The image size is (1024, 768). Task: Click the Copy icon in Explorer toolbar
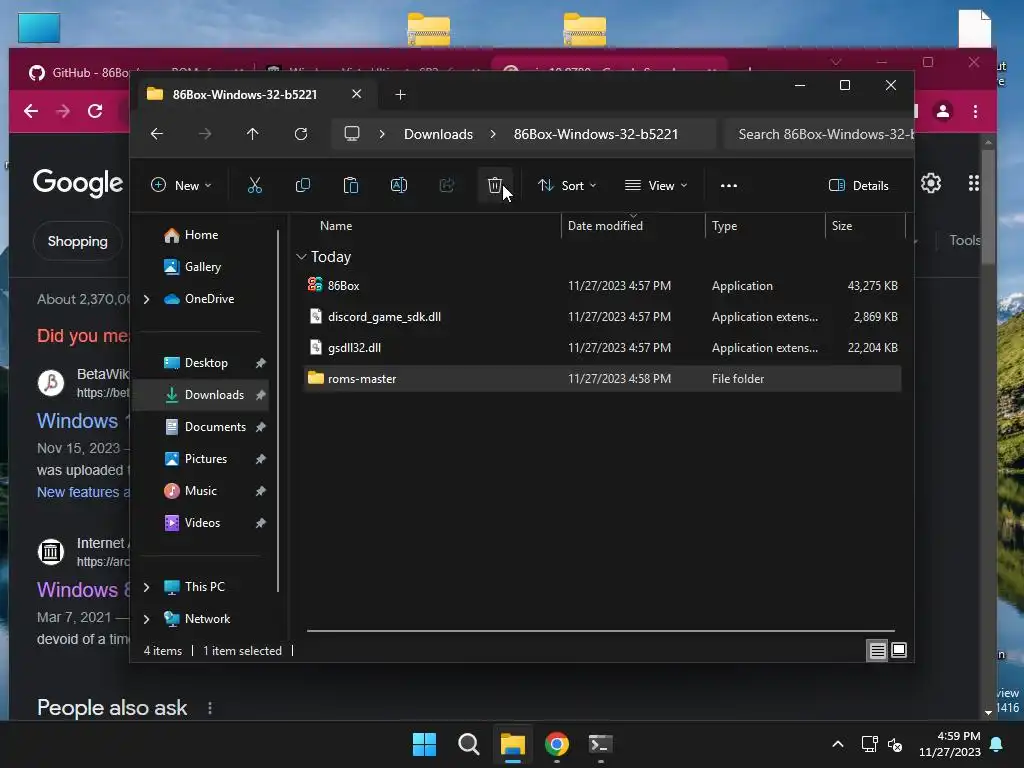tap(302, 185)
